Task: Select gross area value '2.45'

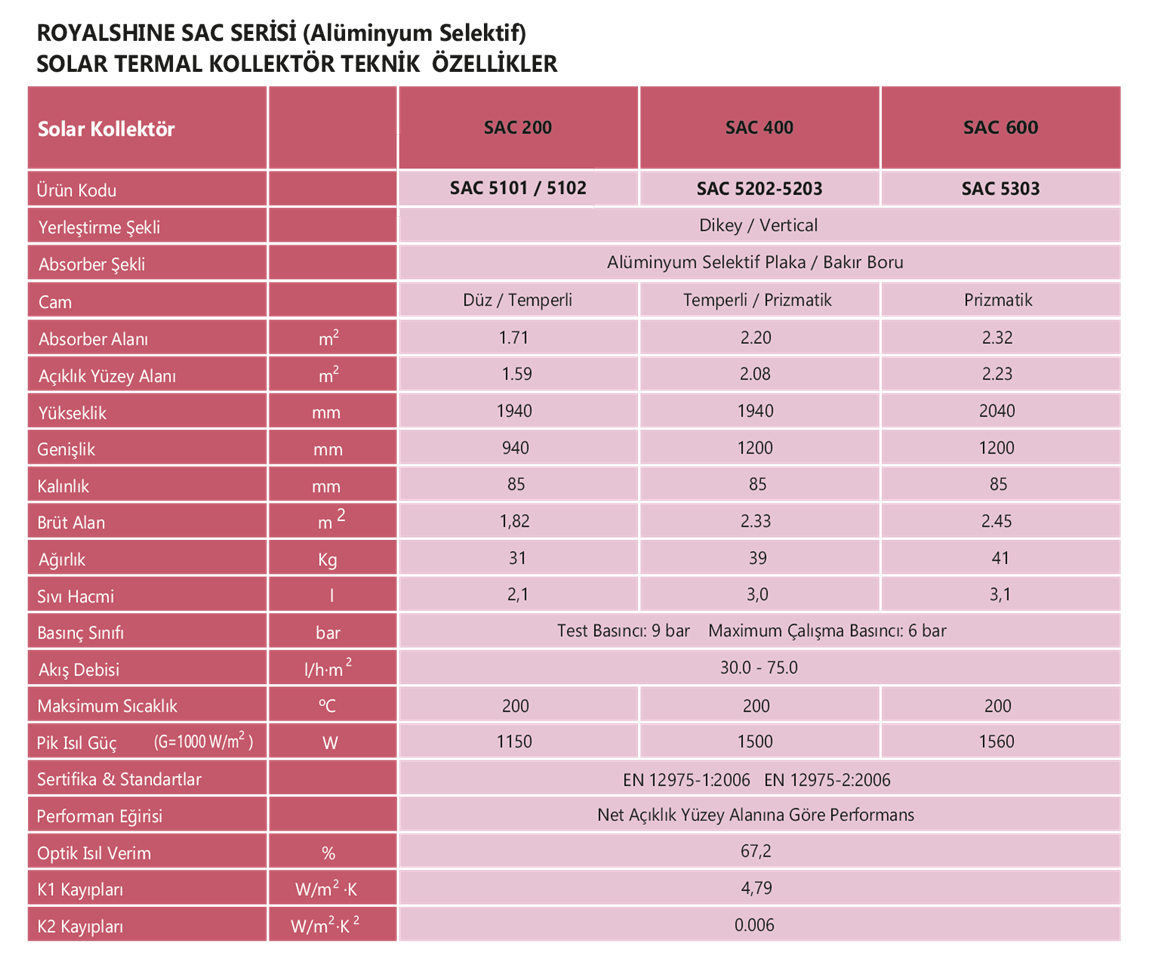Action: (x=997, y=522)
